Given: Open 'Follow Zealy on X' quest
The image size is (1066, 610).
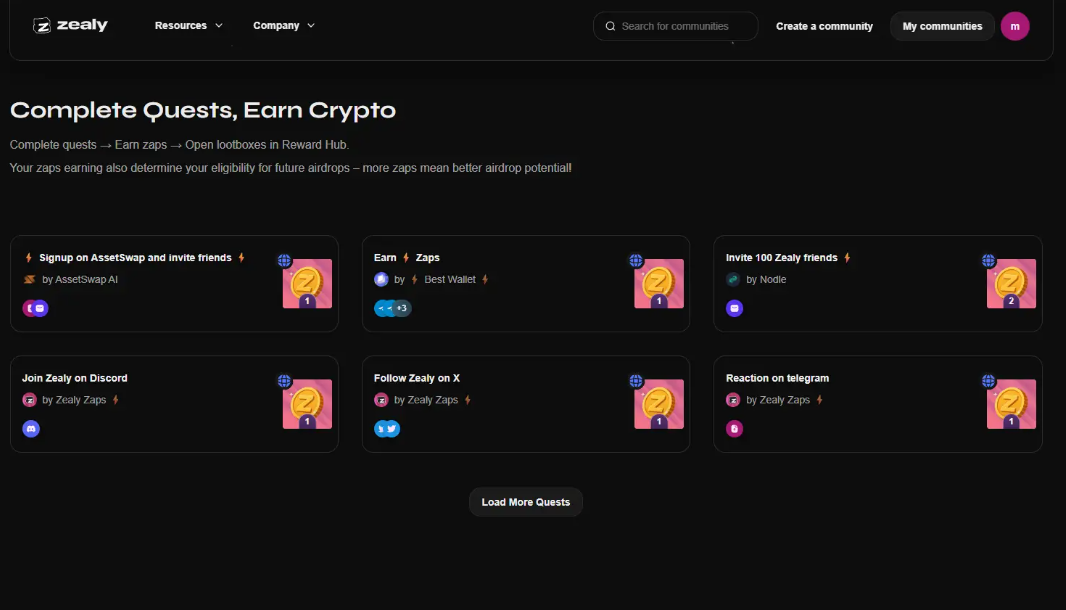Looking at the screenshot, I should click(416, 378).
